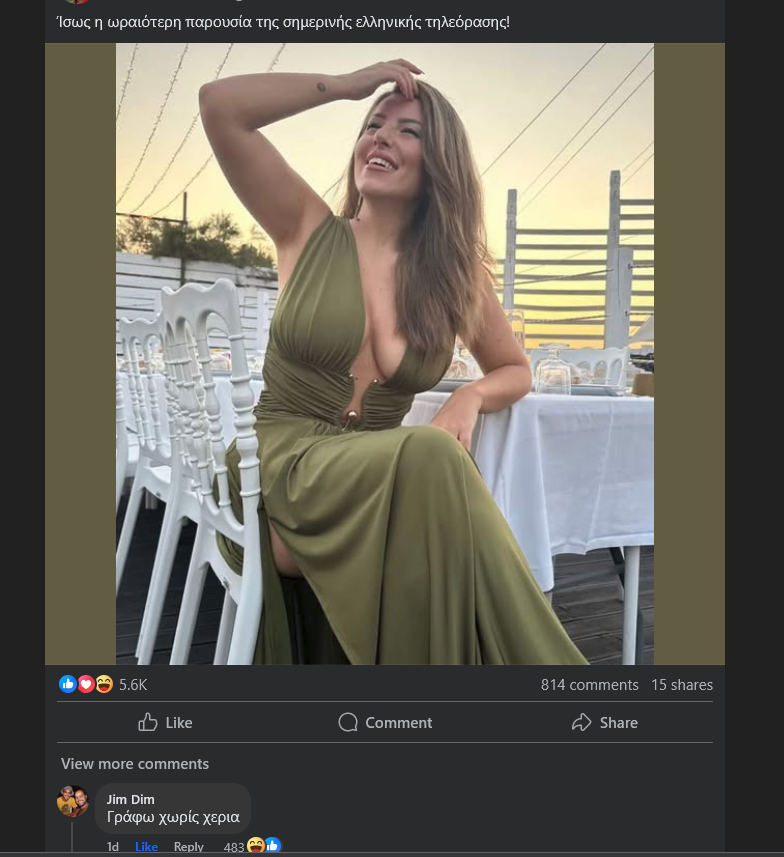Click the haha emoji in post reactions
This screenshot has width=784, height=857.
coord(104,684)
